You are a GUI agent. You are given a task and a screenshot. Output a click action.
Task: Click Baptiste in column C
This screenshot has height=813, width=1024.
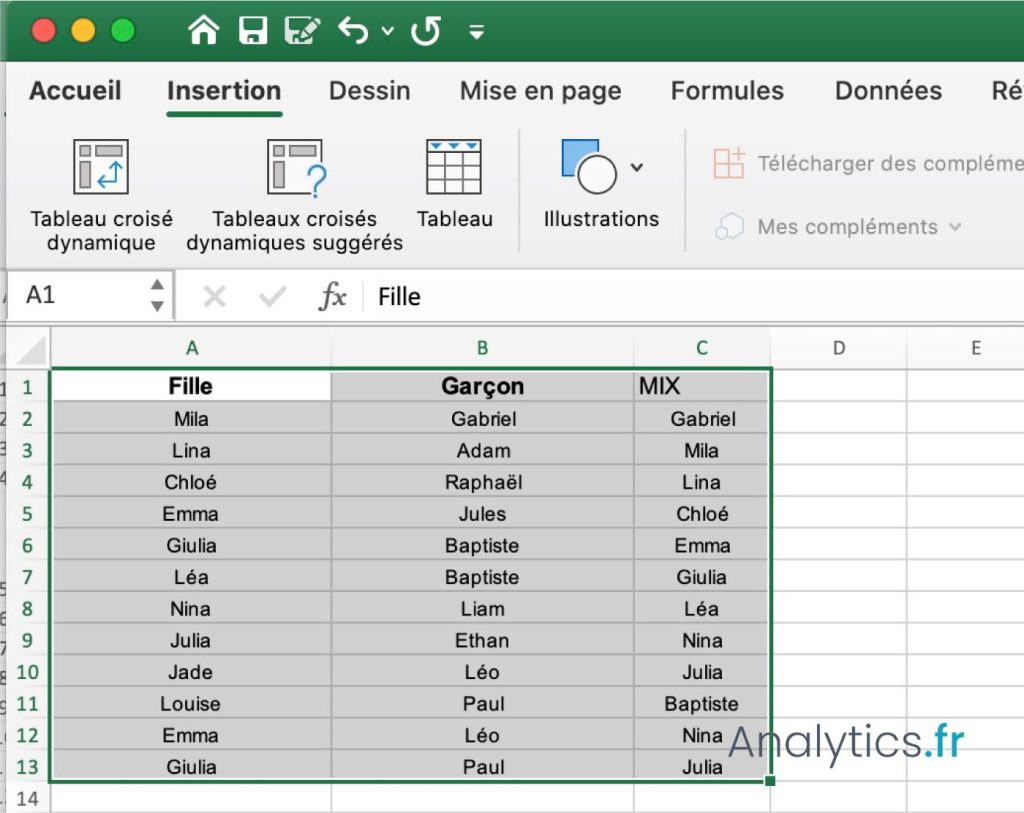pyautogui.click(x=701, y=704)
